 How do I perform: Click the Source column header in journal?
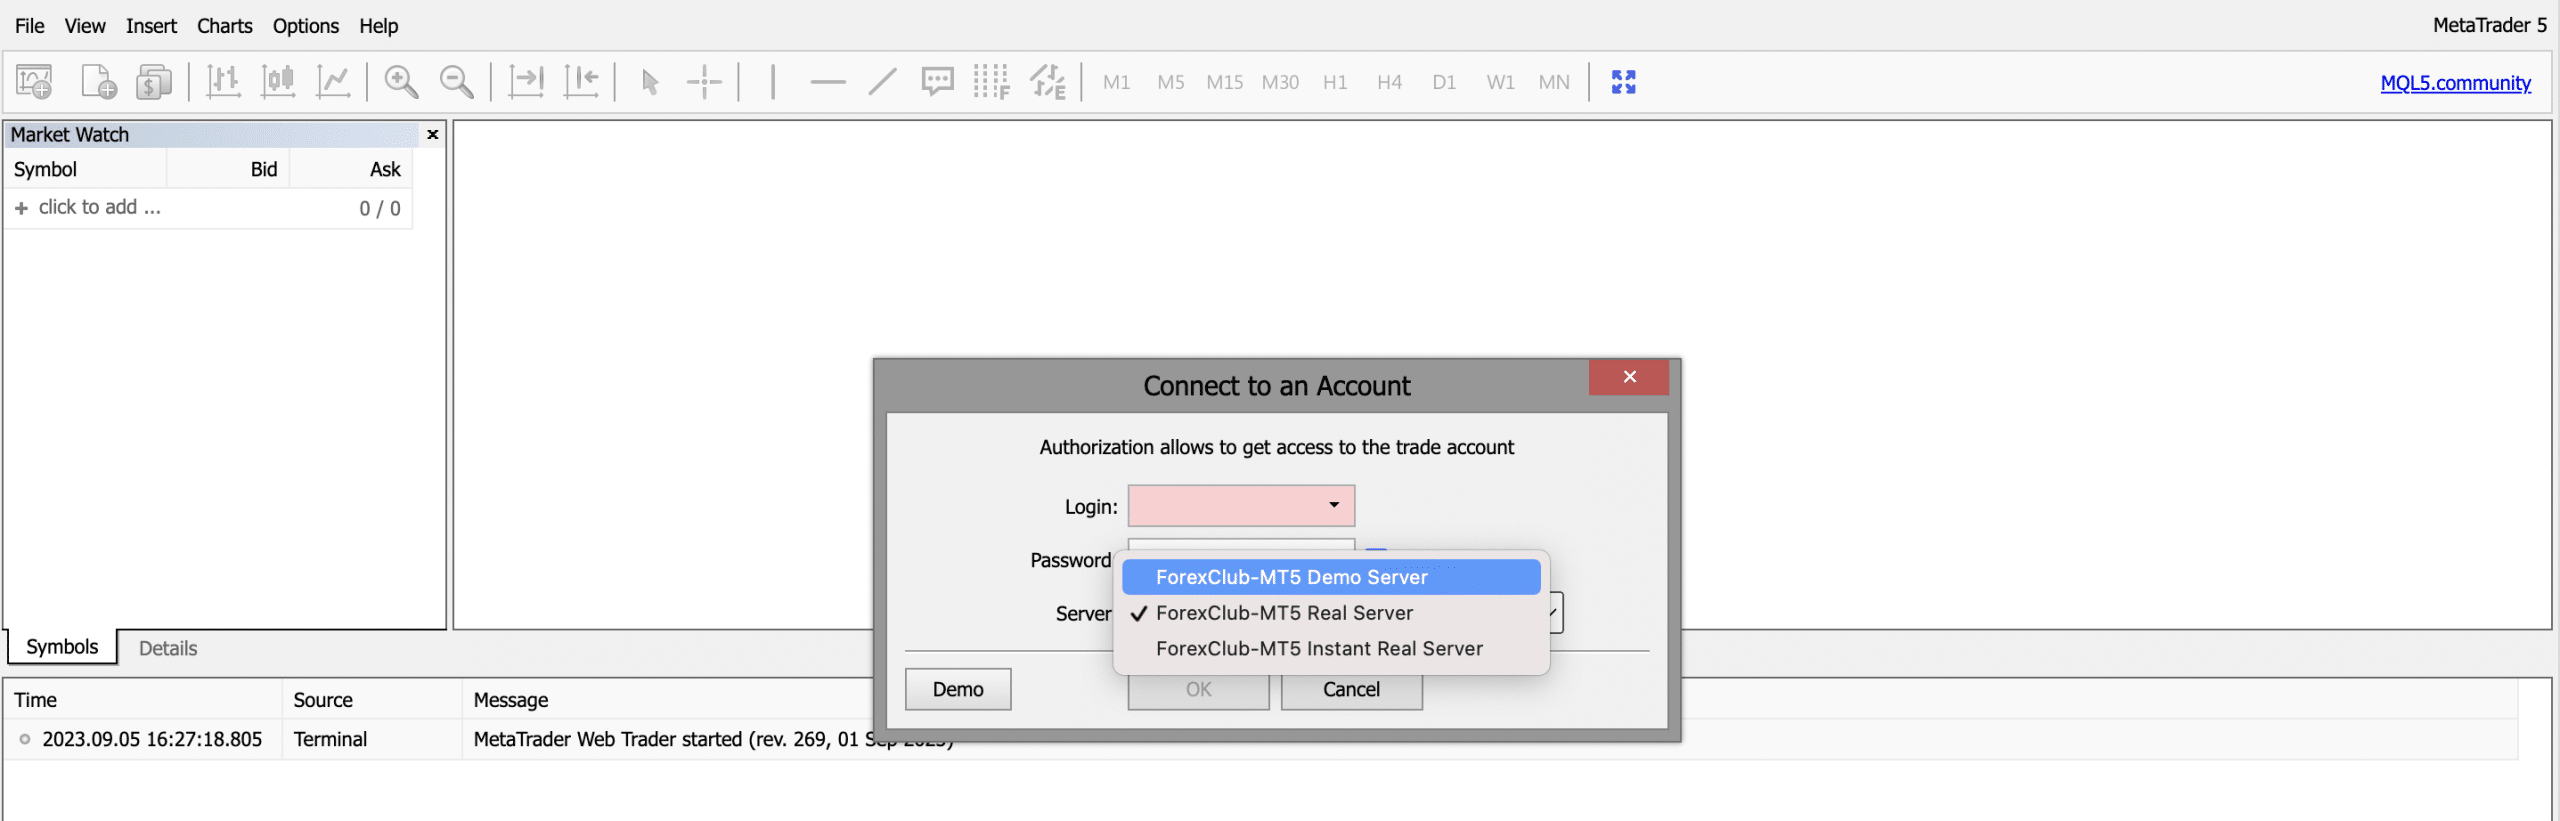(372, 700)
